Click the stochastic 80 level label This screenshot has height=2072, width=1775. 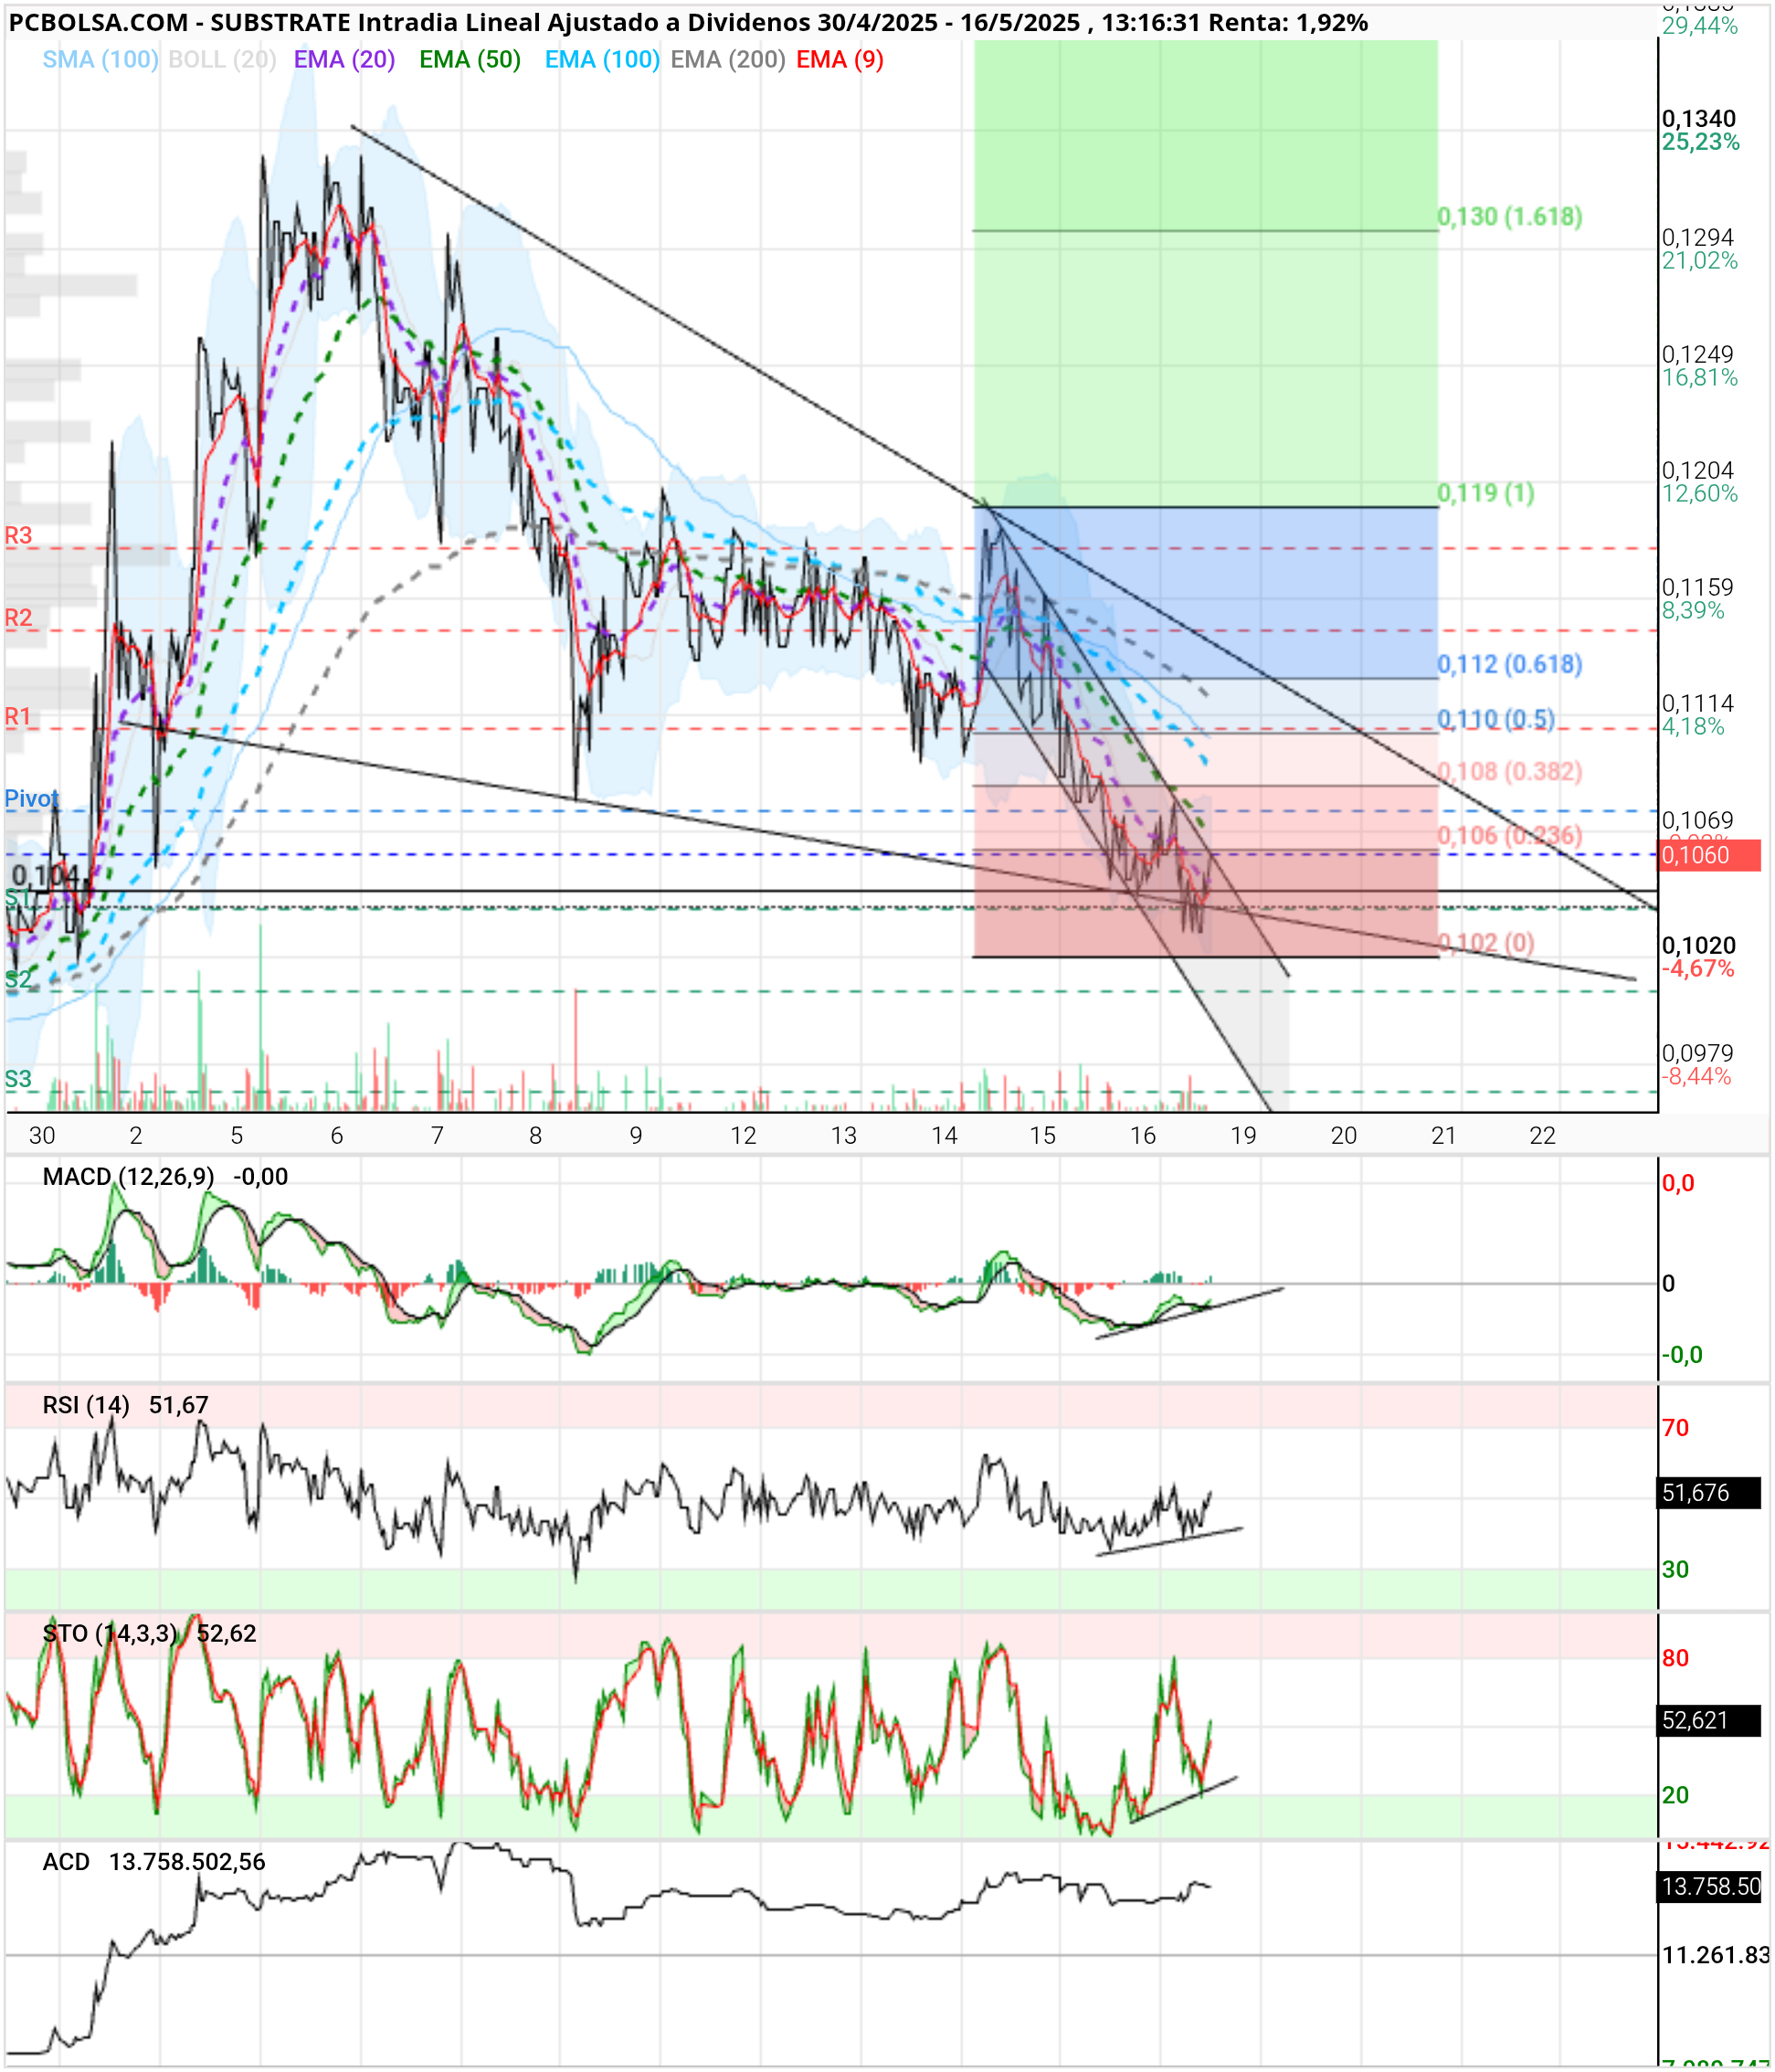tap(1675, 1658)
